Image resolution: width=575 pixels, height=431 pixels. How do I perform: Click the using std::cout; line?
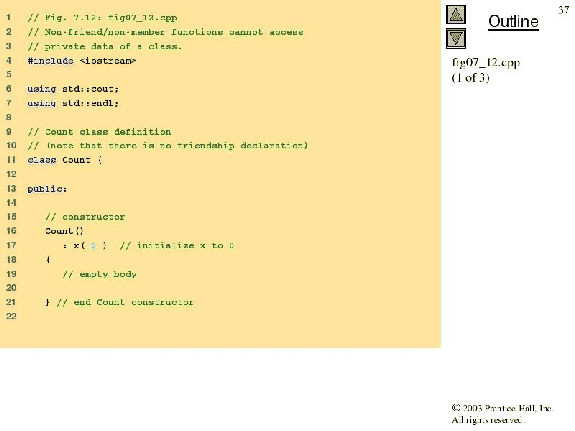73,89
